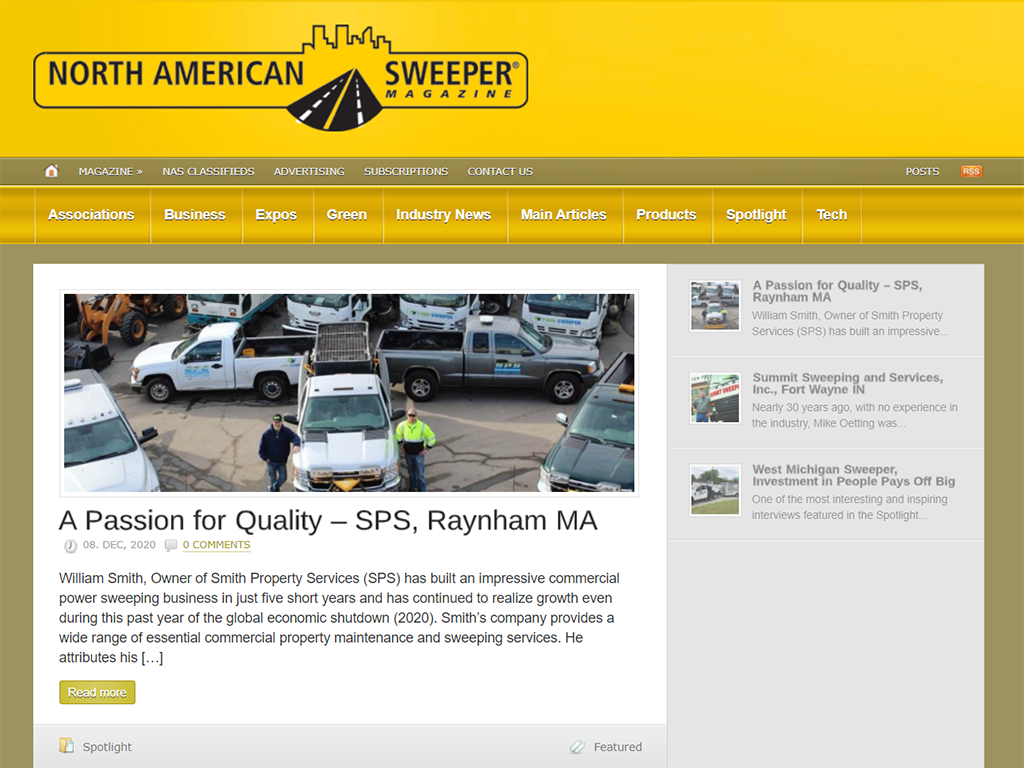Click the home icon in top navigation
The width and height of the screenshot is (1024, 768).
point(52,171)
